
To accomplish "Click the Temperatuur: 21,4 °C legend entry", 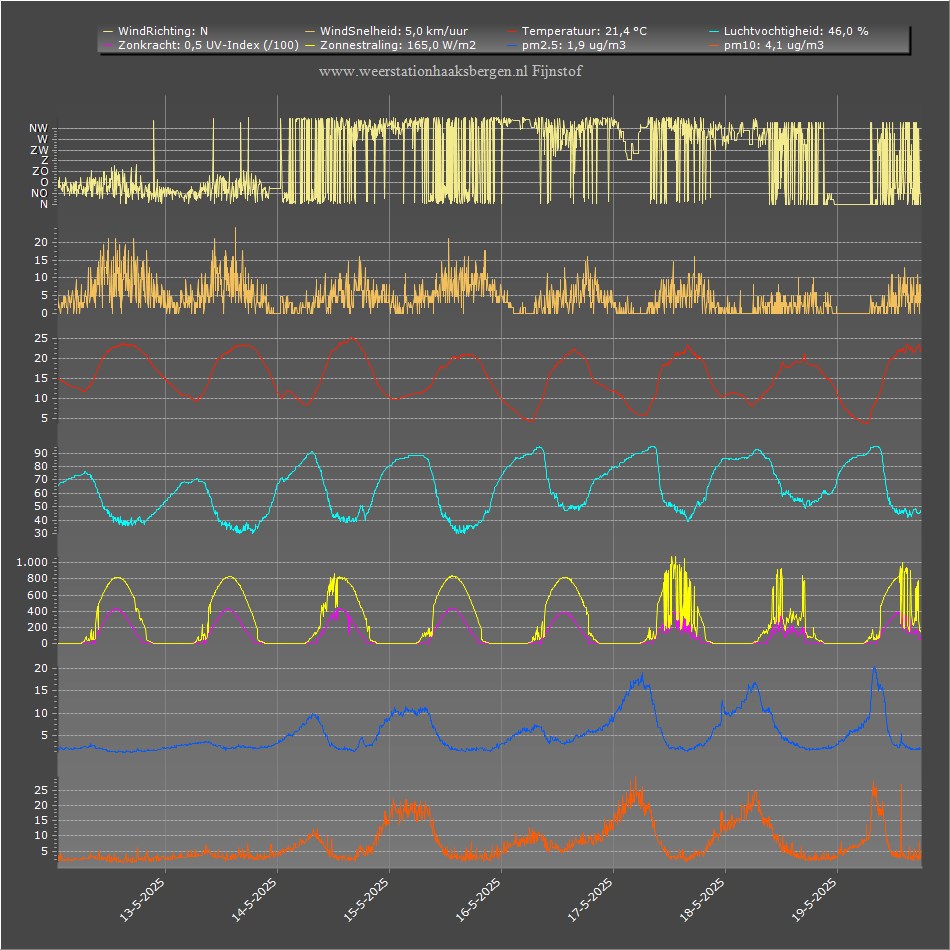I will click(x=577, y=31).
